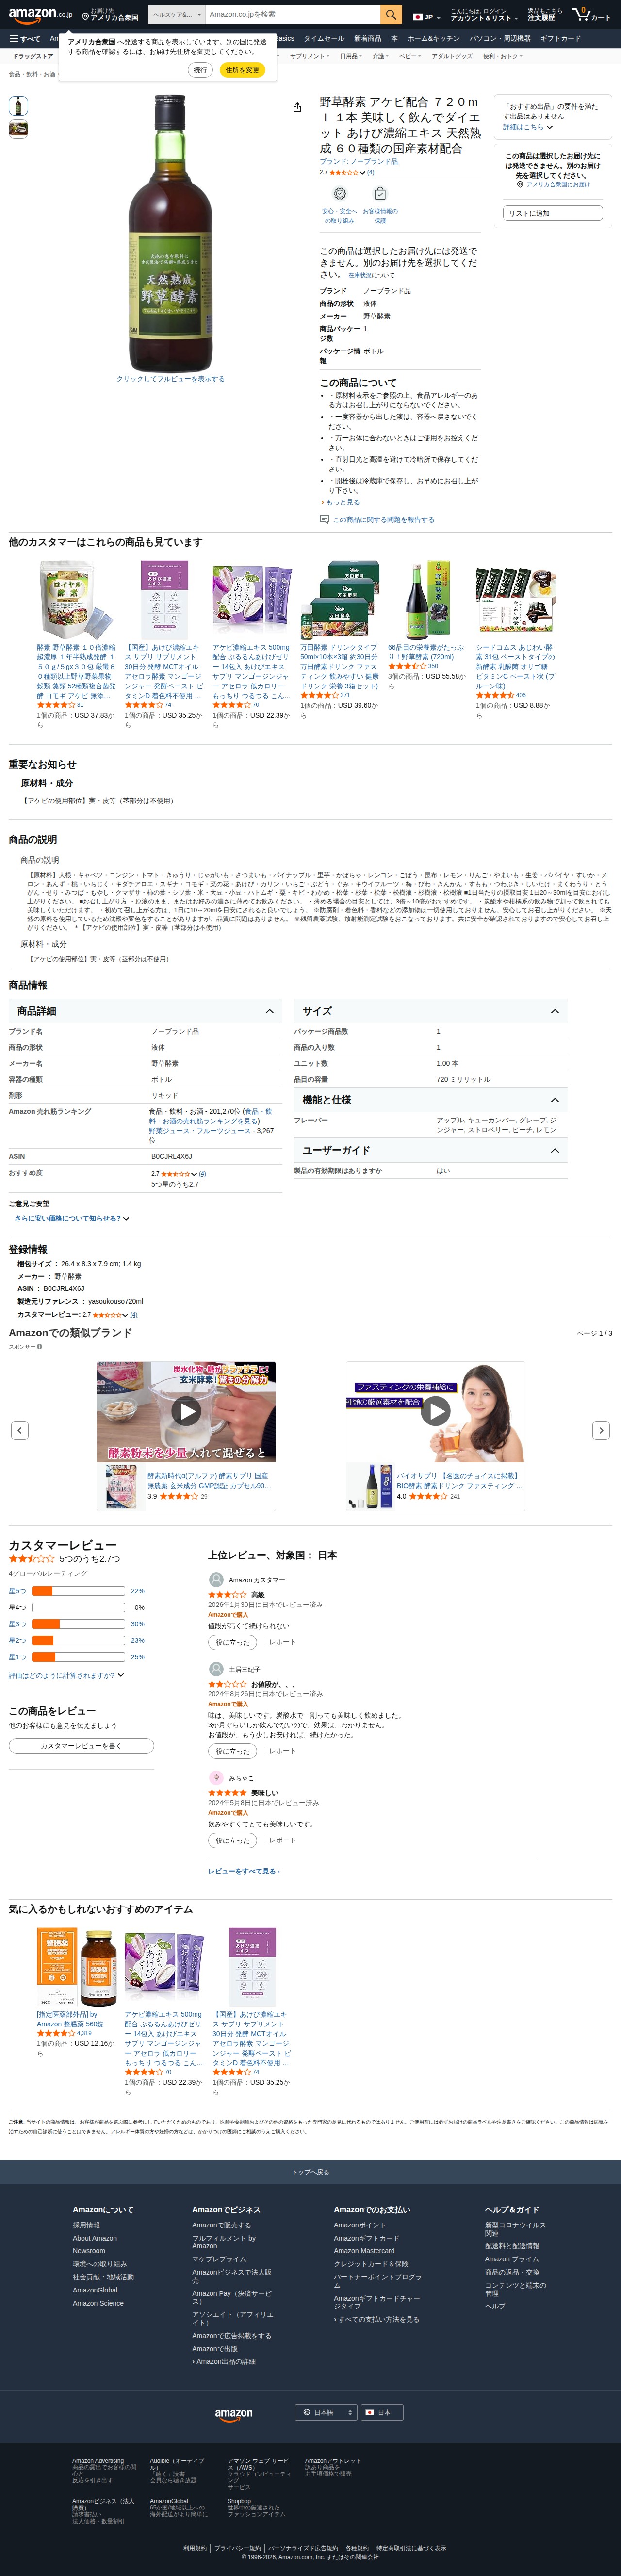Image resolution: width=621 pixels, height=2576 pixels.
Task: Select the second product thumbnail image
Action: pyautogui.click(x=18, y=129)
